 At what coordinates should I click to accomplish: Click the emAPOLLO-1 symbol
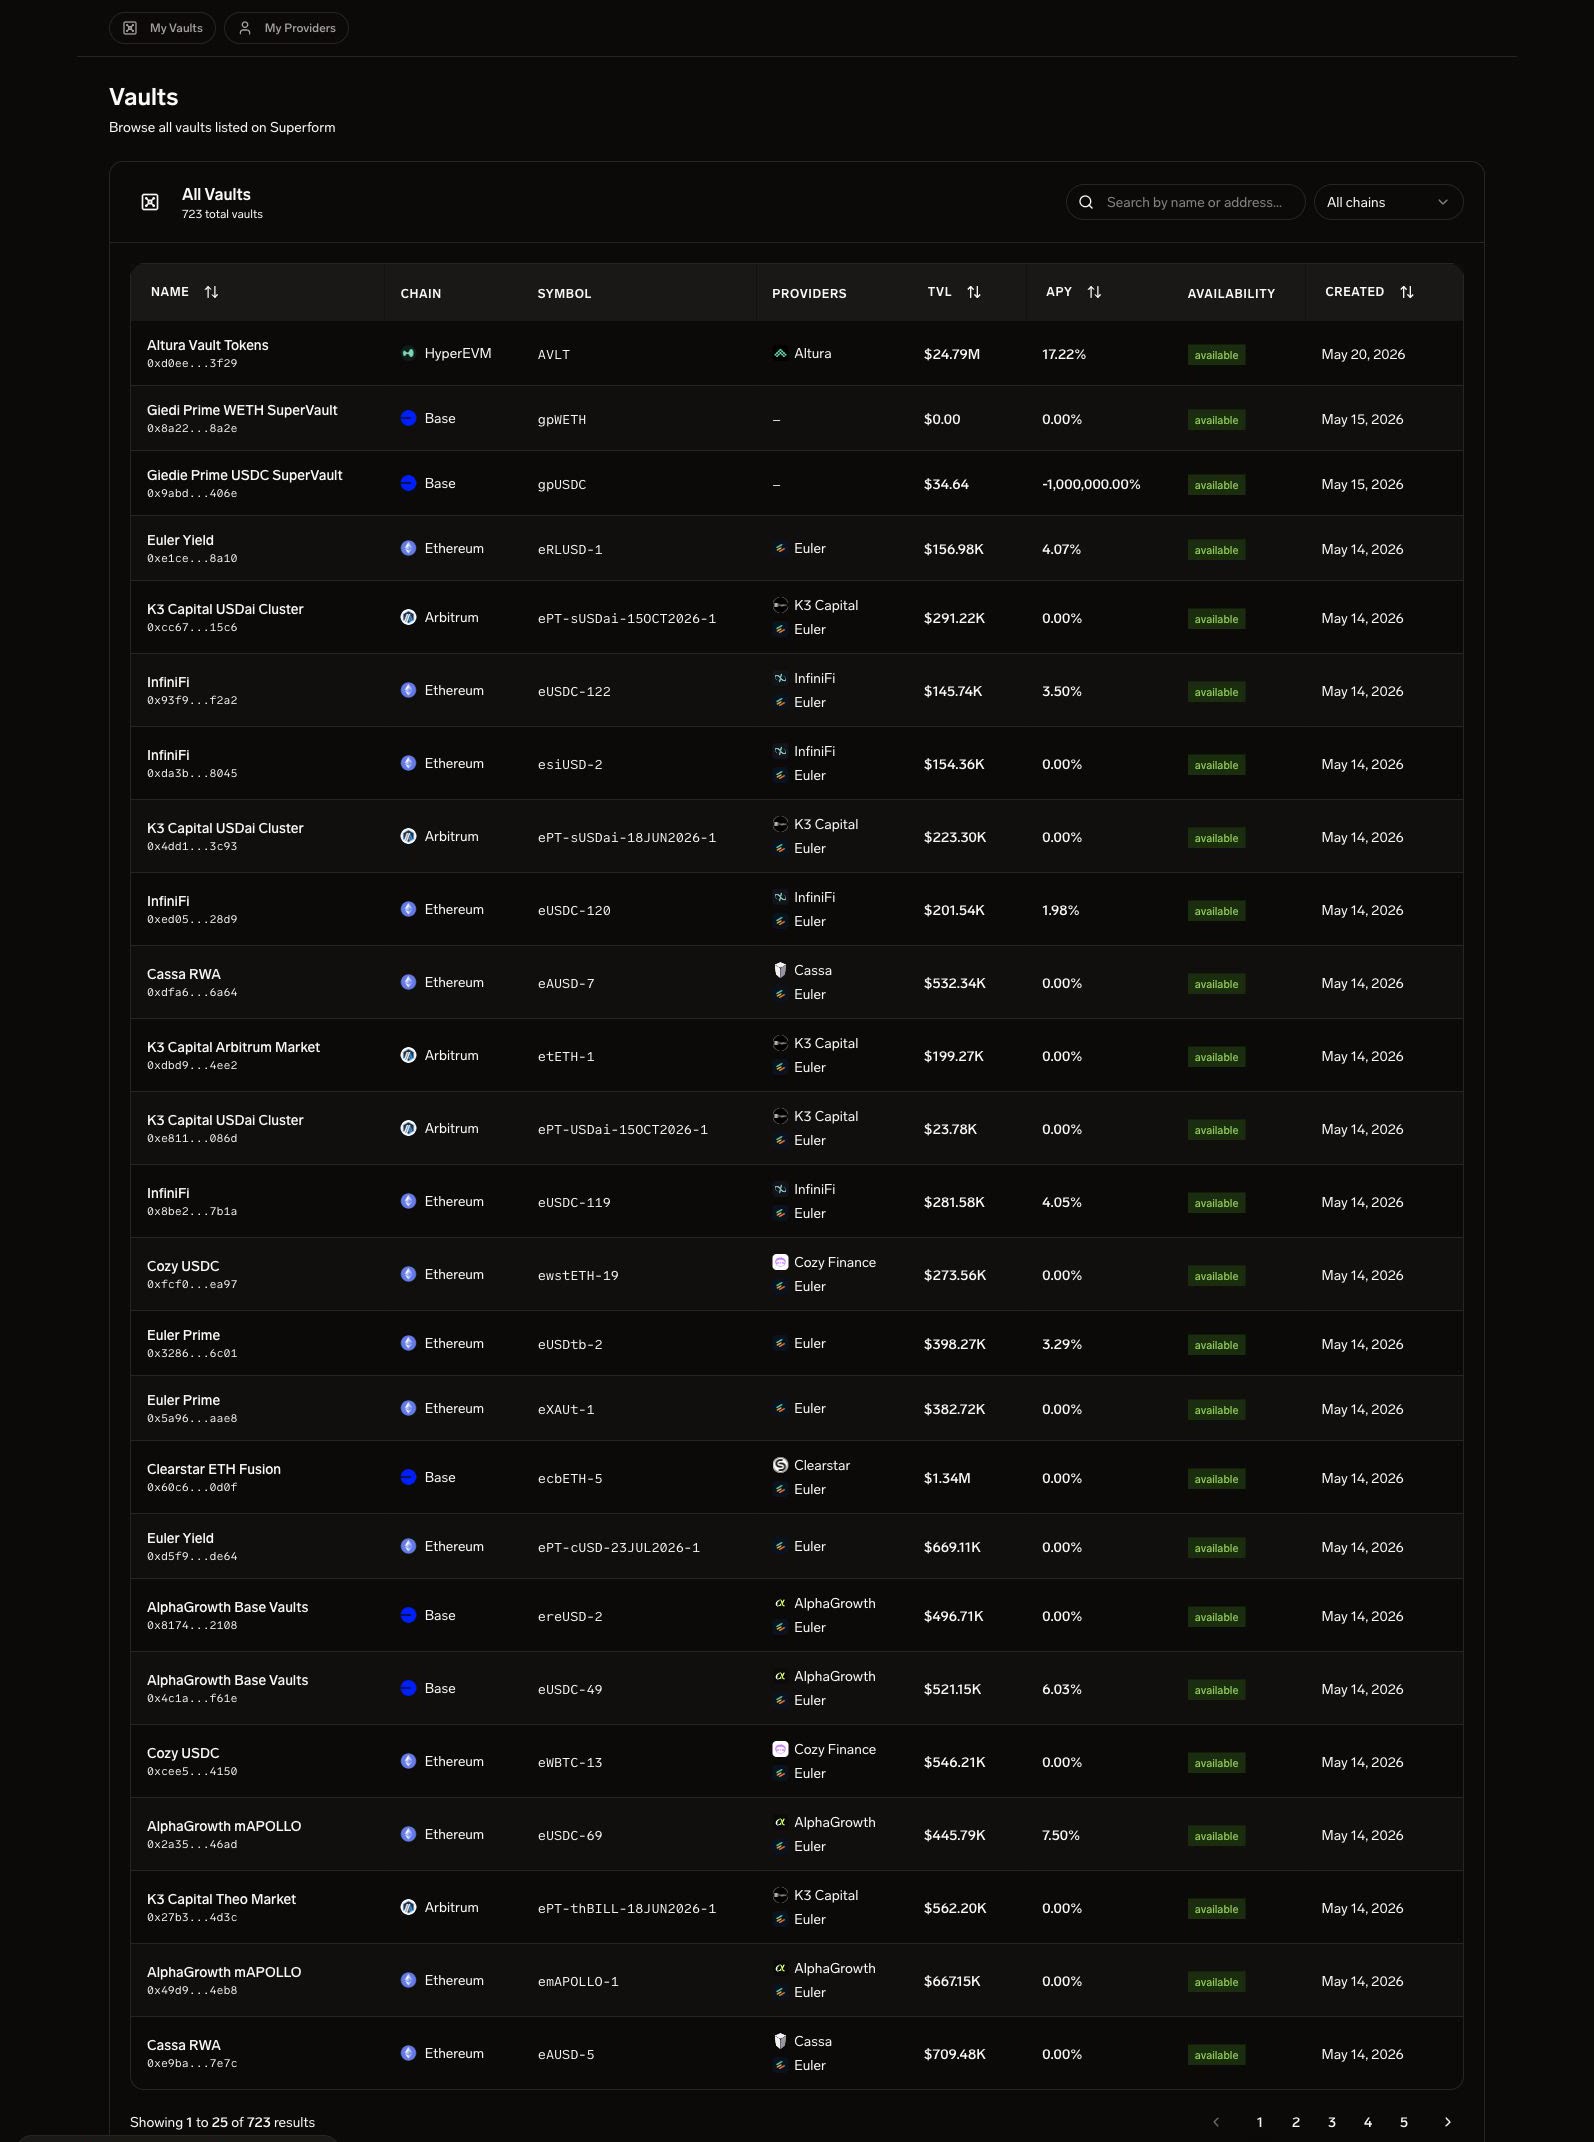[x=578, y=1982]
